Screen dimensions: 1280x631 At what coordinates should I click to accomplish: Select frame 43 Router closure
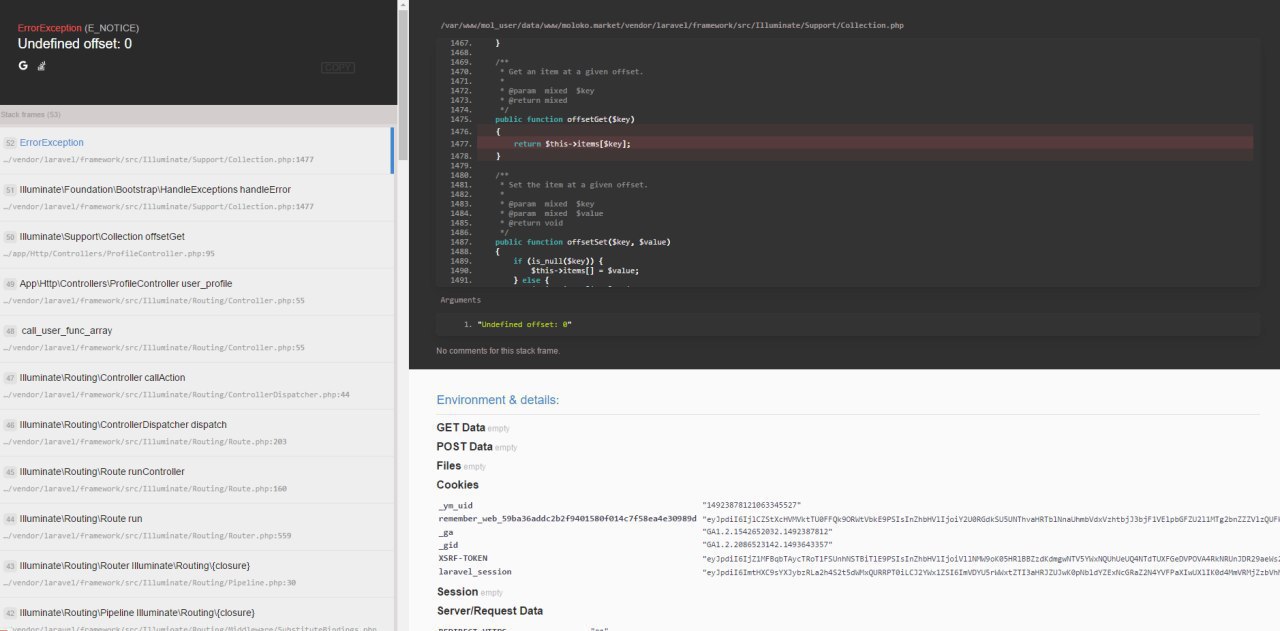(197, 573)
